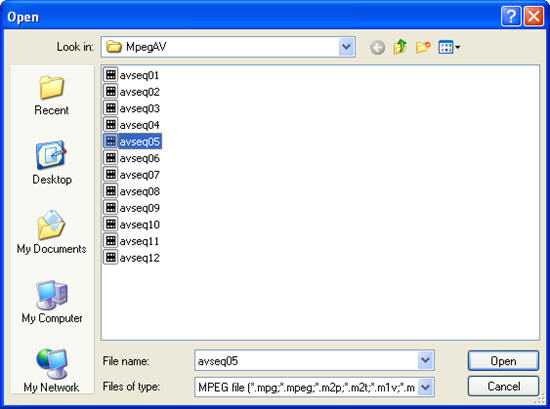Expand the Files of type dropdown
The width and height of the screenshot is (550, 409).
click(425, 387)
